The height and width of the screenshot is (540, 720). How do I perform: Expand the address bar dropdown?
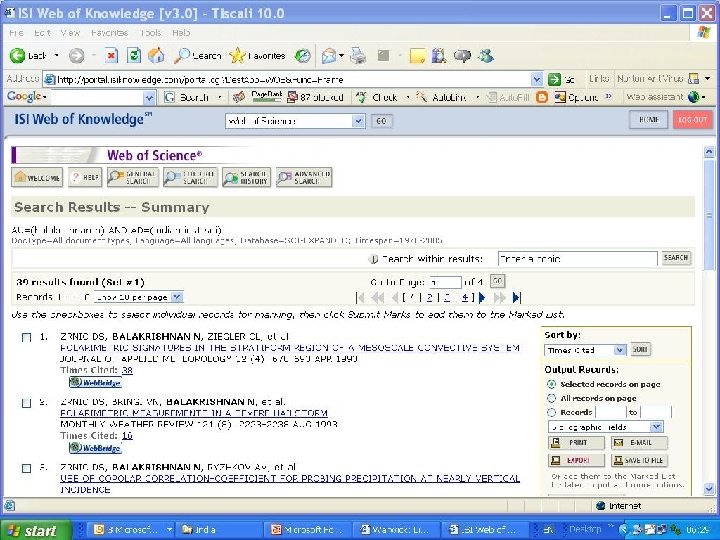tap(537, 79)
